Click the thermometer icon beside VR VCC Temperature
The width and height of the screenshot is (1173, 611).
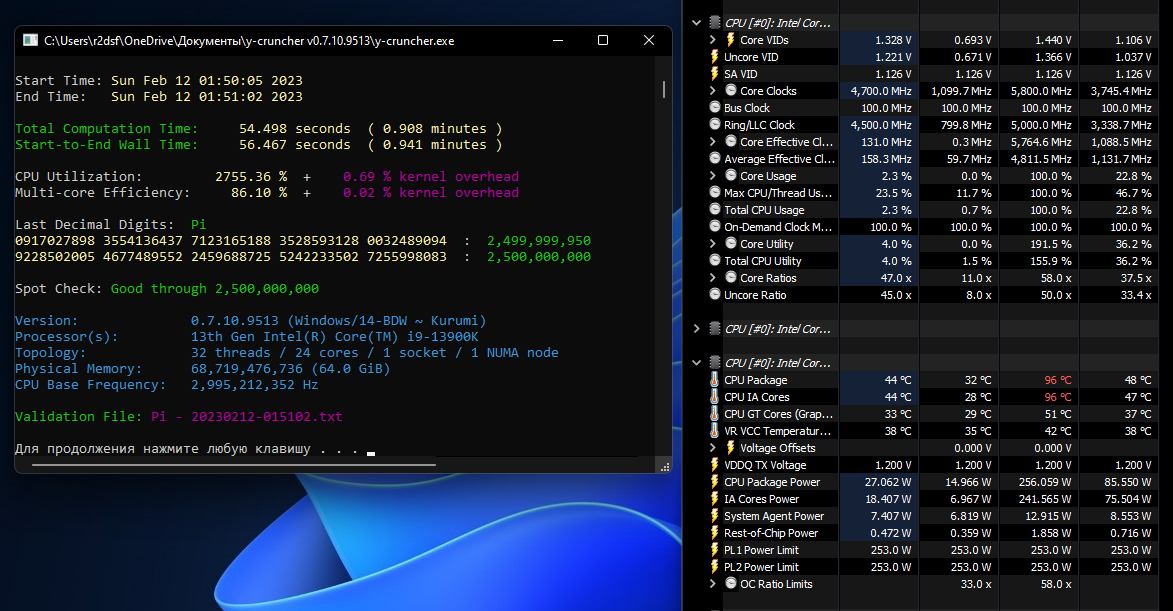coord(715,431)
